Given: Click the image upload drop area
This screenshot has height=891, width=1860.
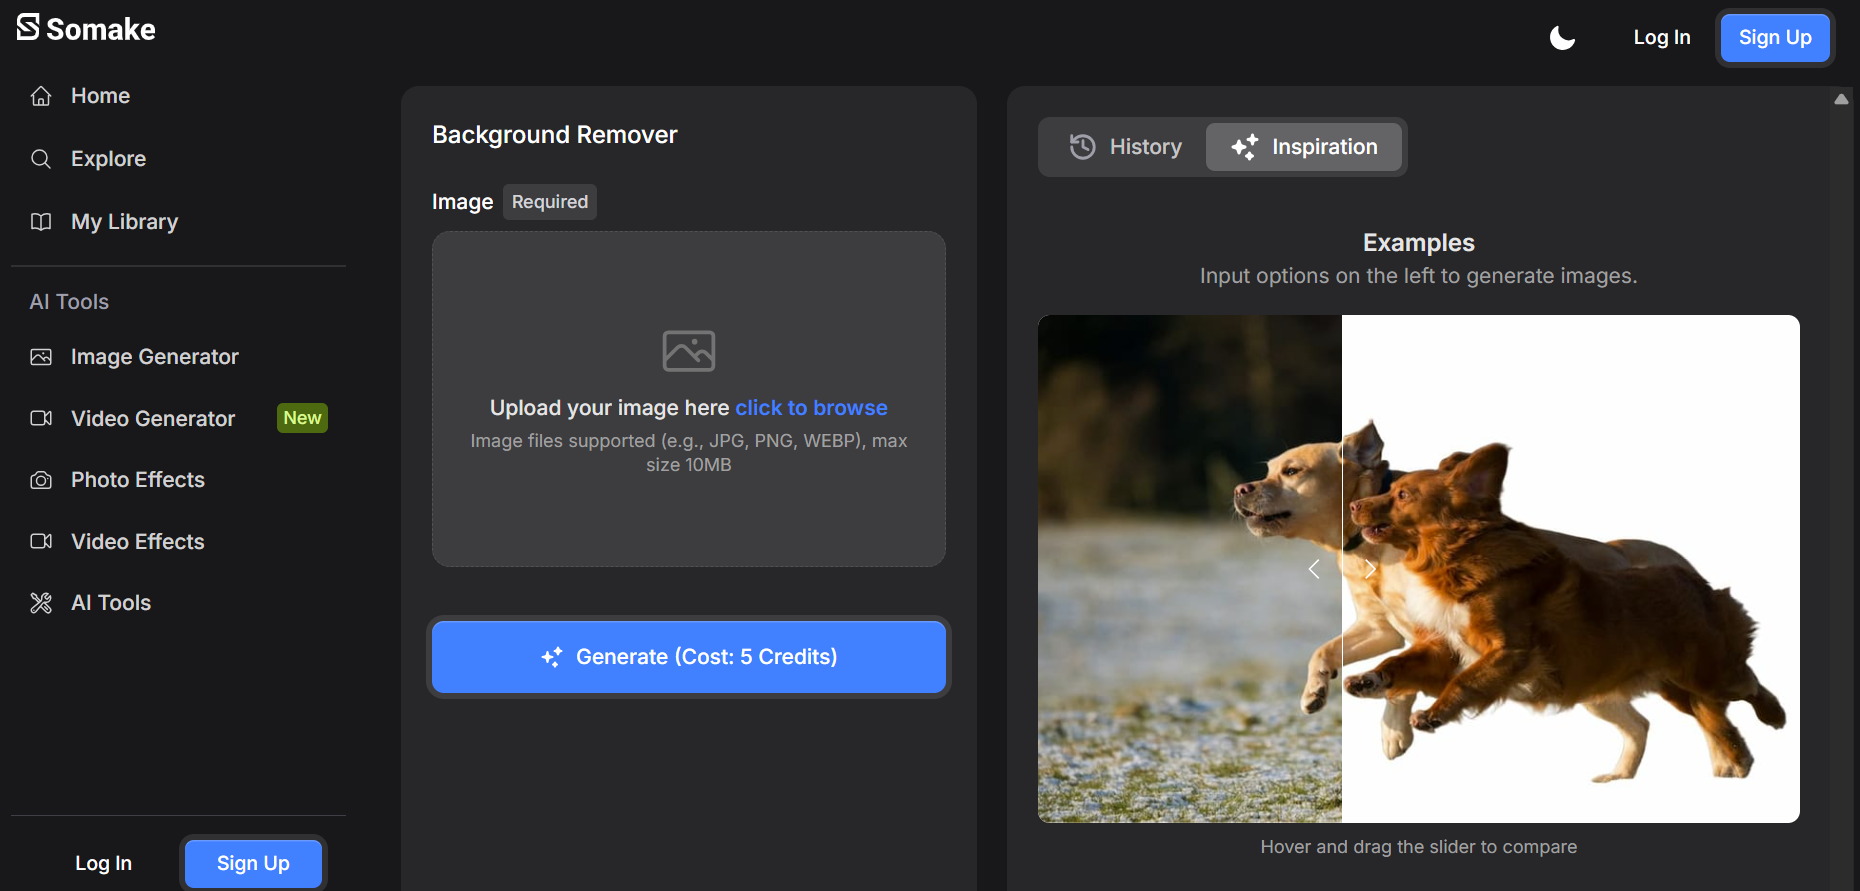Looking at the screenshot, I should click(689, 399).
